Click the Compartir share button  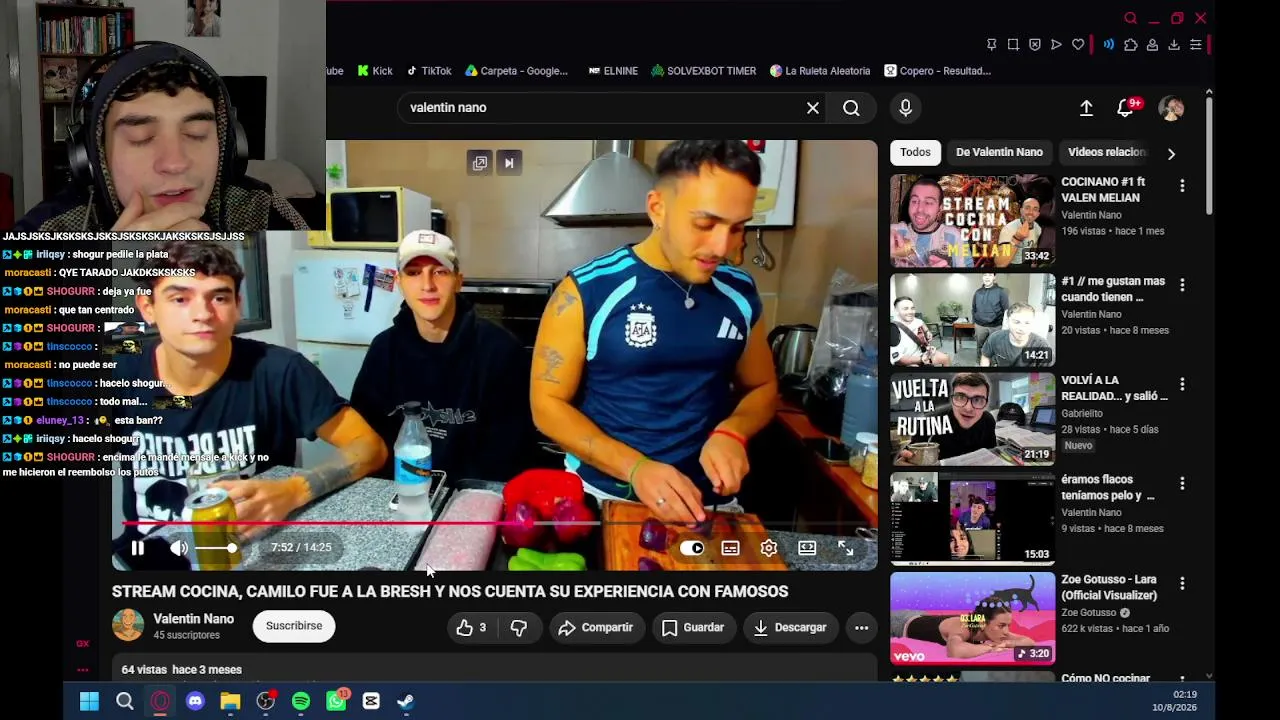[596, 628]
